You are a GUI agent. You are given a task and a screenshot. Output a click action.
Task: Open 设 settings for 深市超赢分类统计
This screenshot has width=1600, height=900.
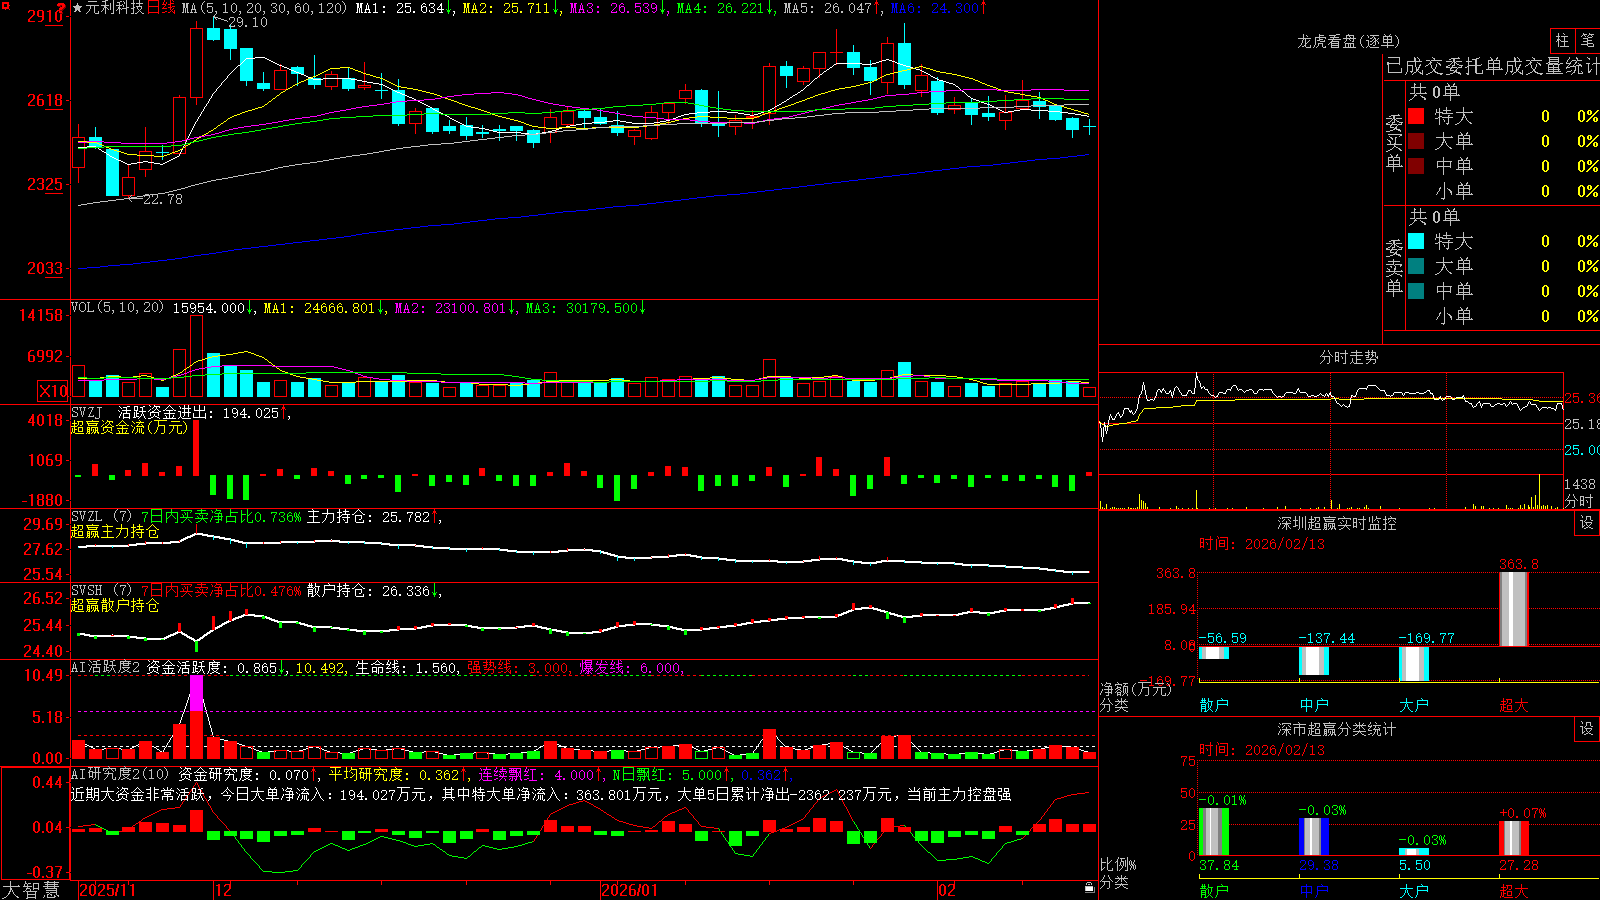pyautogui.click(x=1587, y=729)
